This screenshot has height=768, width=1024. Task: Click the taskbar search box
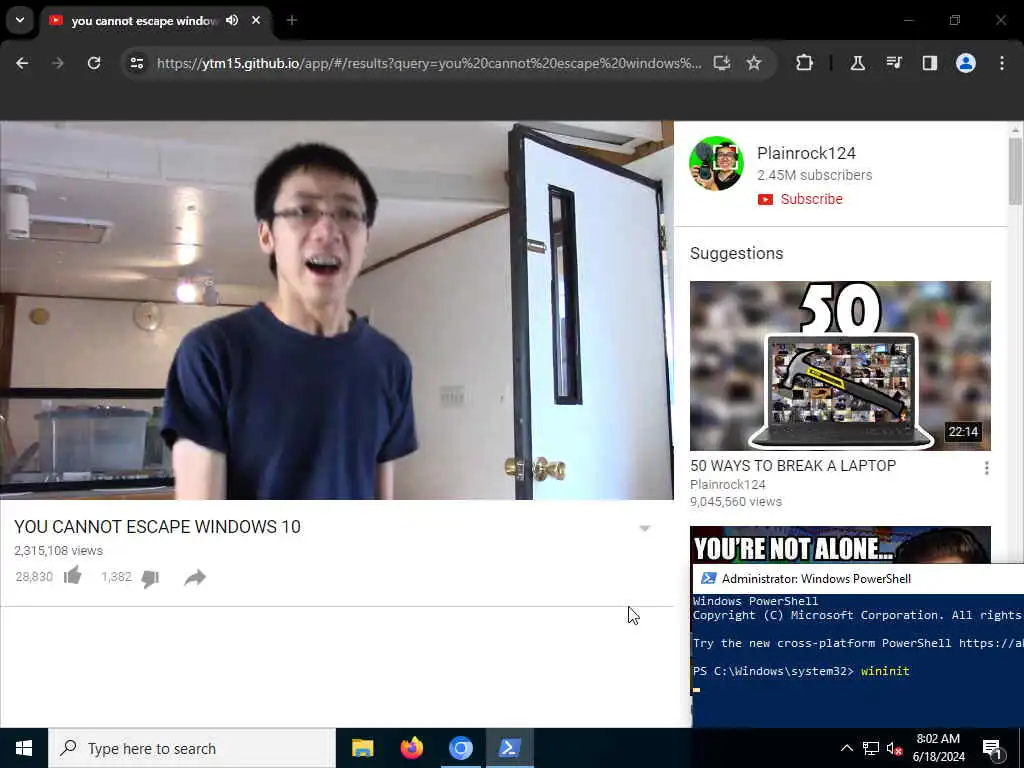pos(192,748)
